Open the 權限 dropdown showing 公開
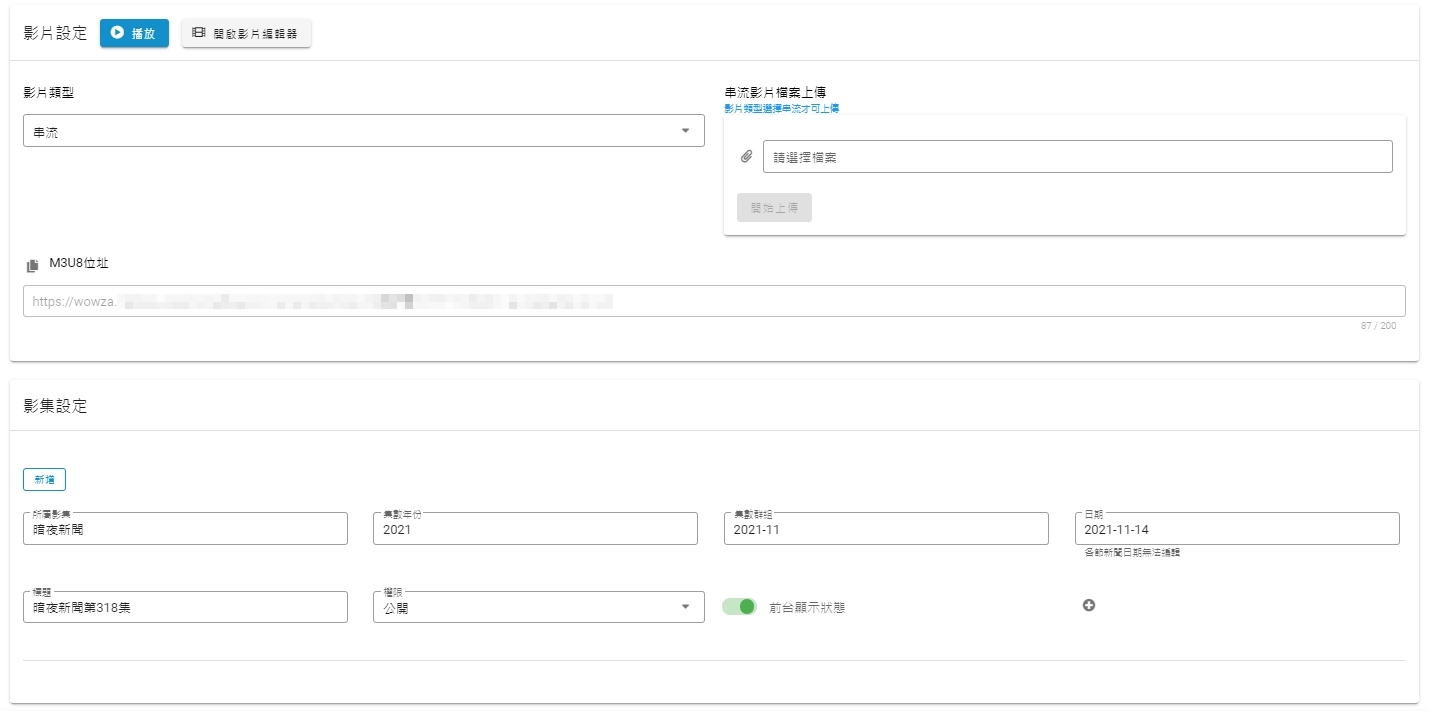 click(538, 607)
